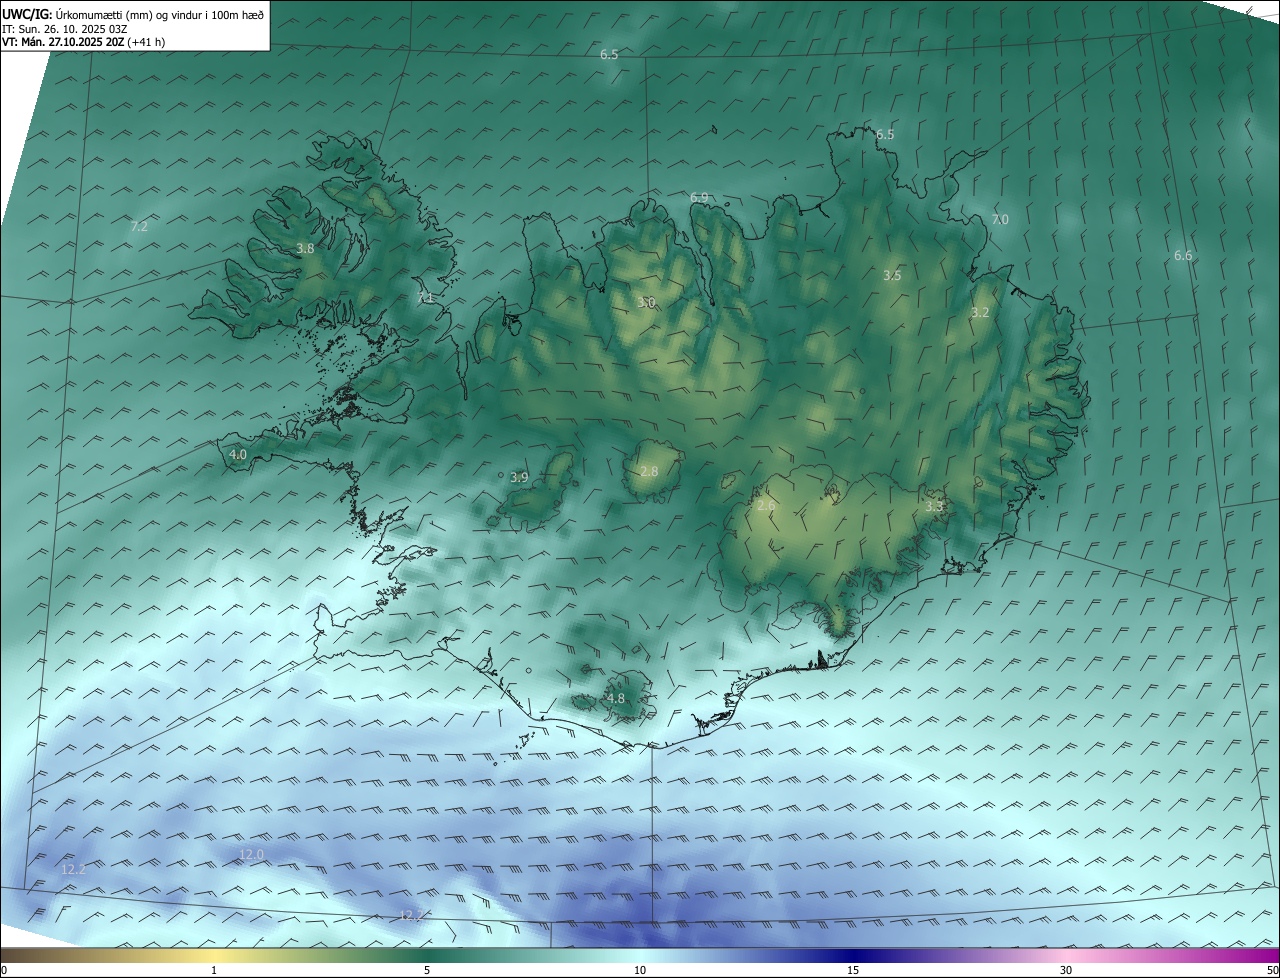Select the 30 mark on the legend bar

click(x=1066, y=969)
